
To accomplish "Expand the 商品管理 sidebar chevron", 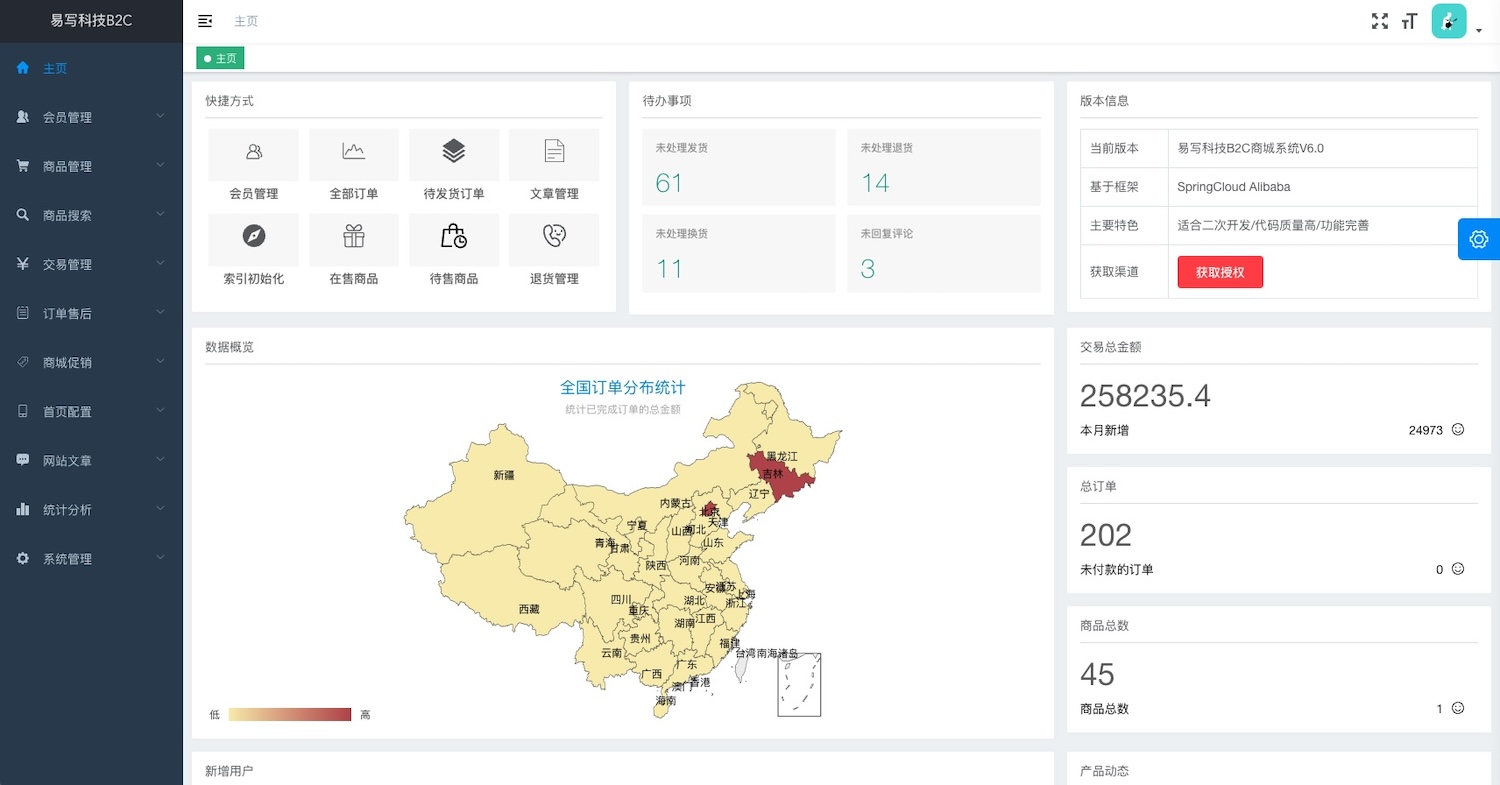I will pyautogui.click(x=161, y=166).
